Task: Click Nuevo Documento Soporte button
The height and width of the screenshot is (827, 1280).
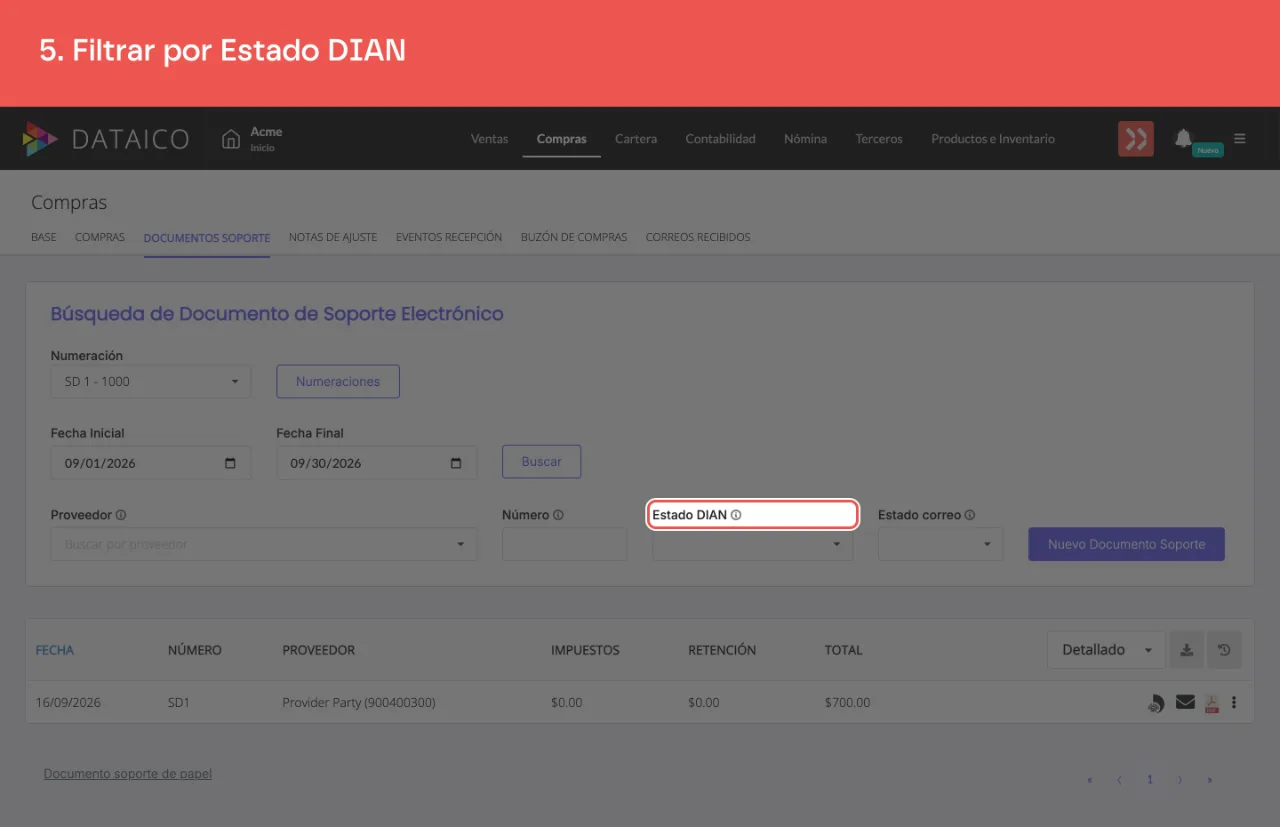Action: 1127,544
